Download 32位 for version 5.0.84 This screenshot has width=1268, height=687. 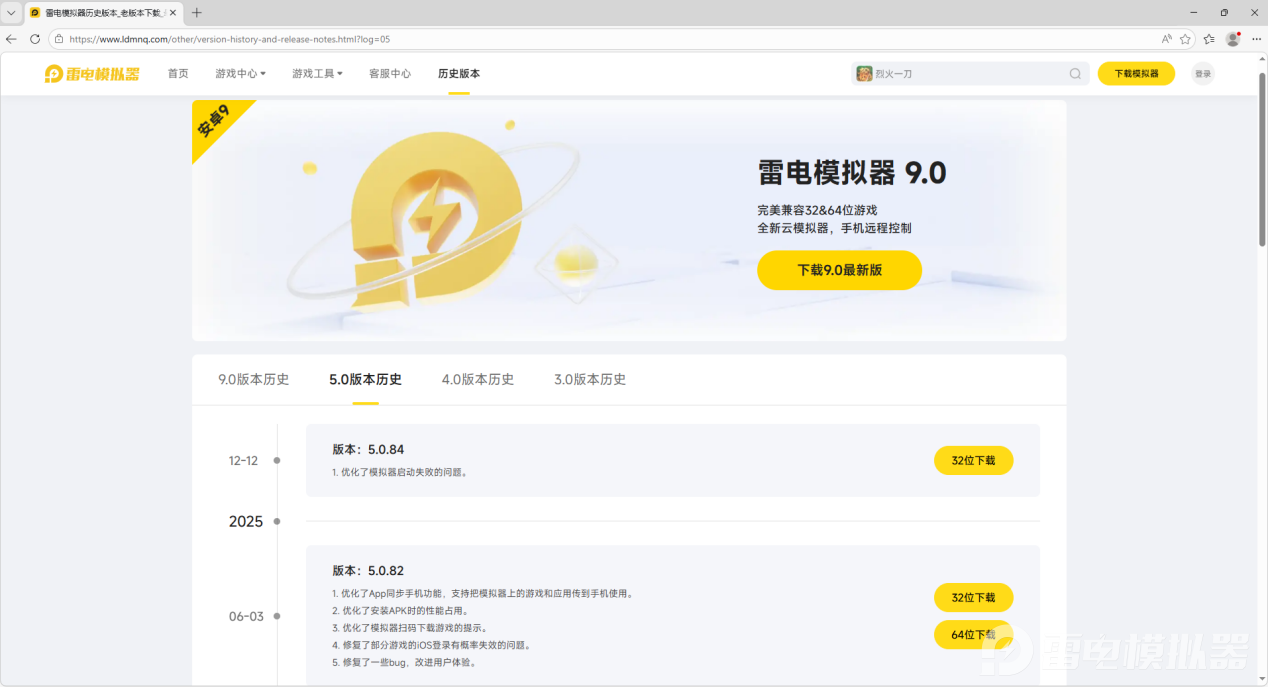[973, 461]
